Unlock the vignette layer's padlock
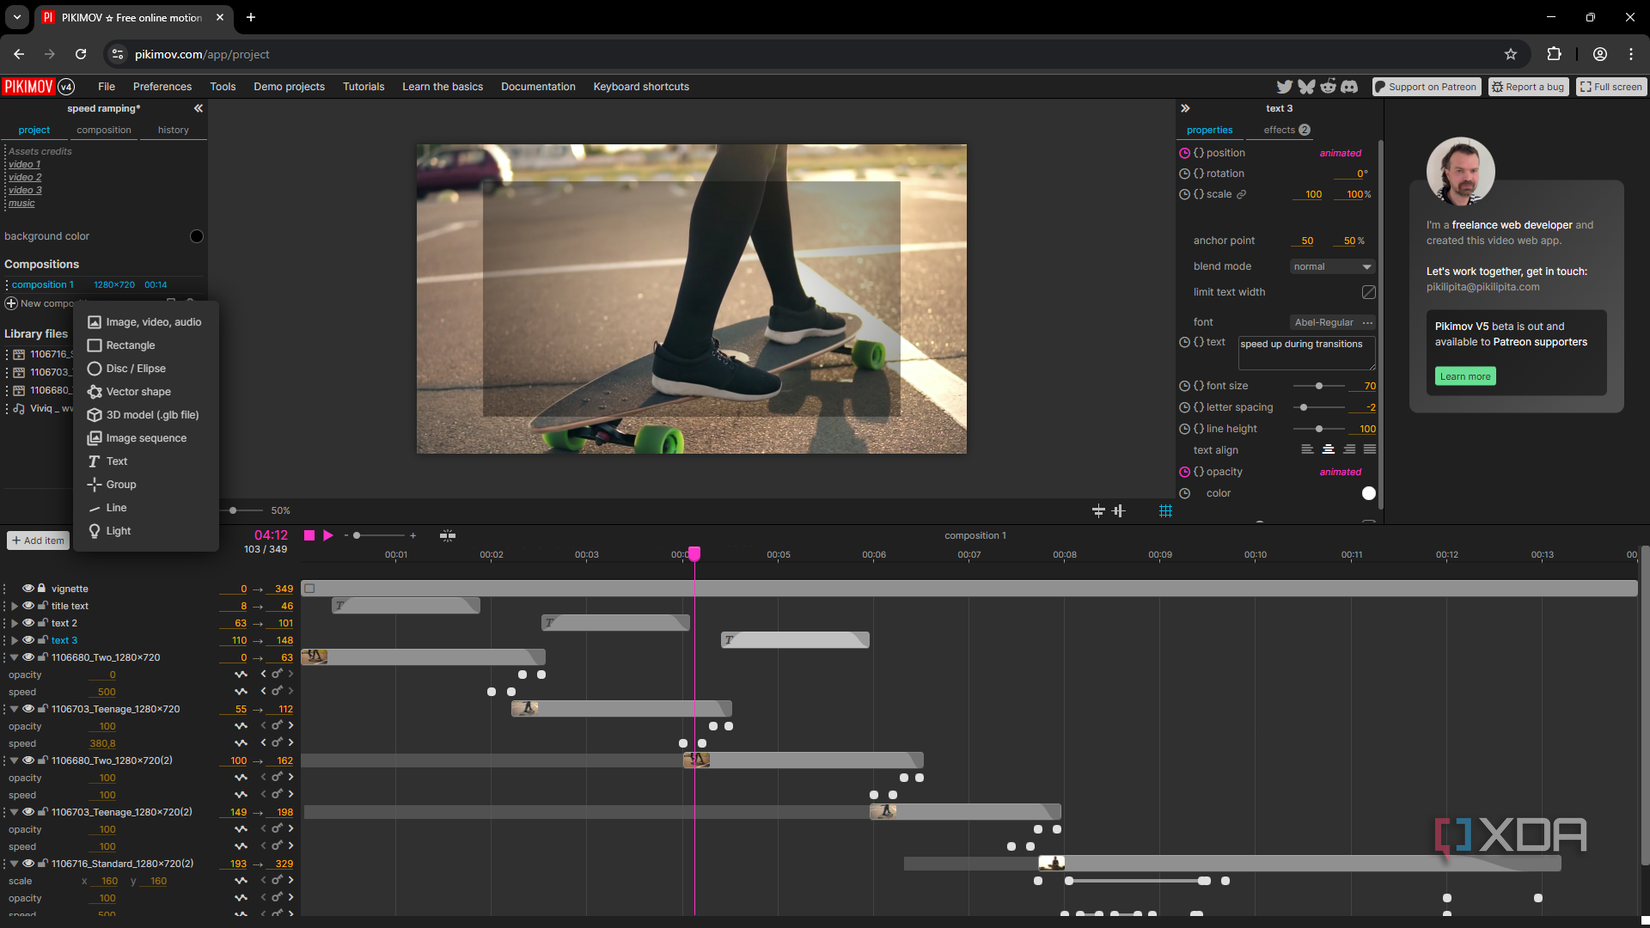 pyautogui.click(x=42, y=588)
